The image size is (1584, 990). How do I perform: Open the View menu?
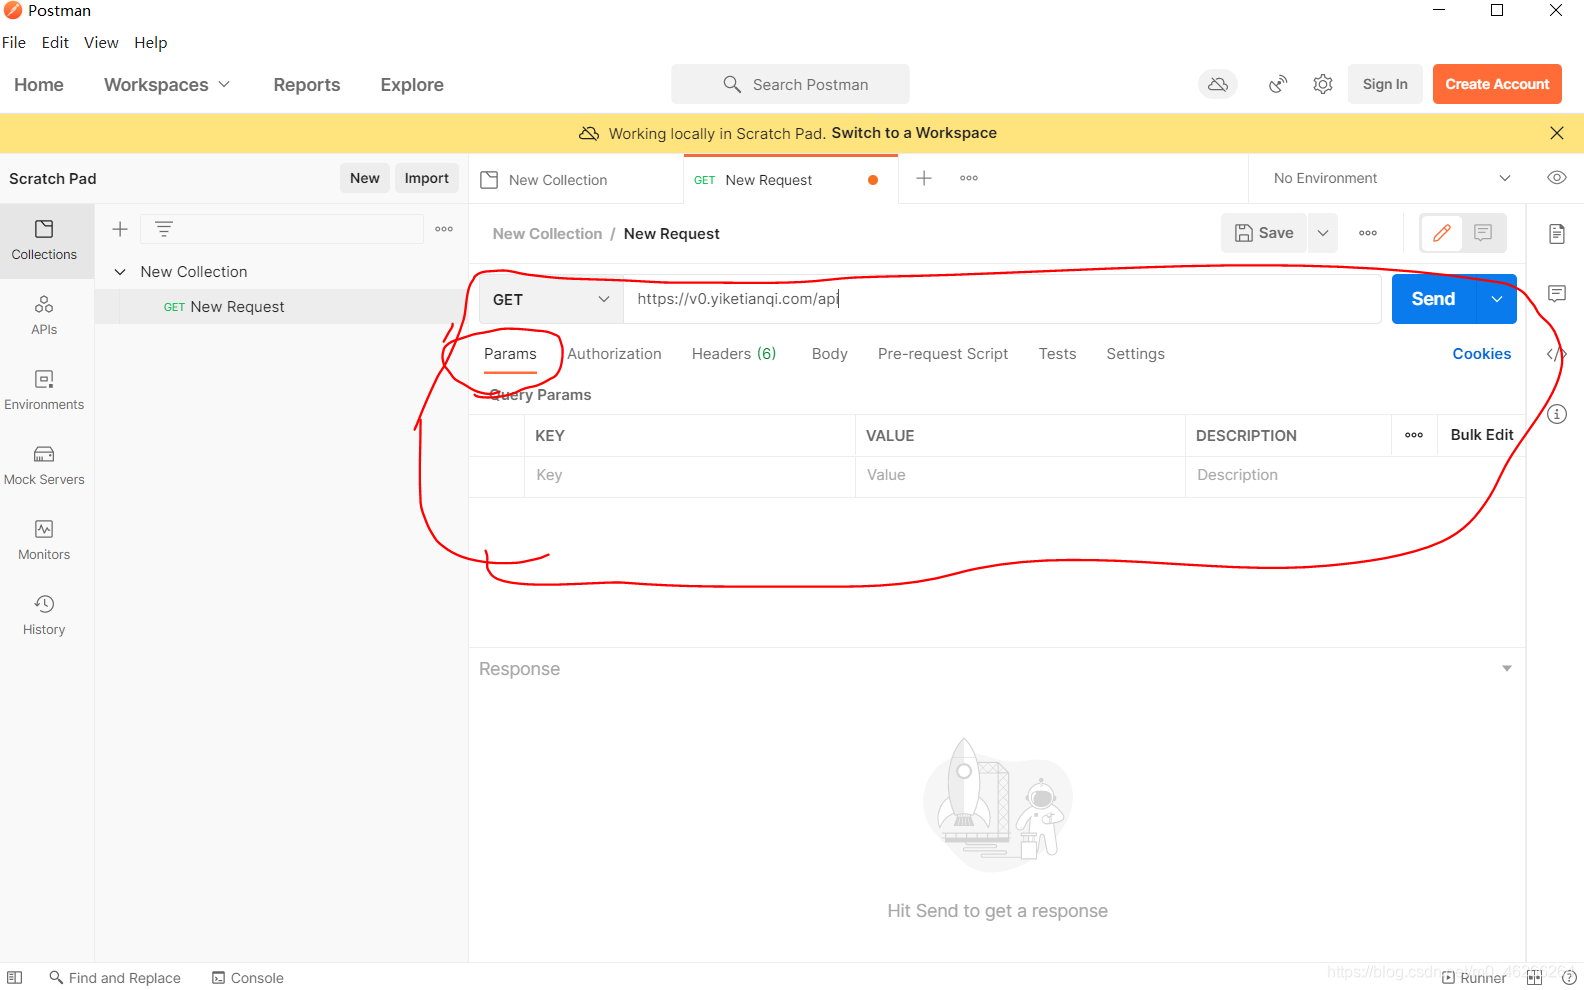(x=101, y=42)
